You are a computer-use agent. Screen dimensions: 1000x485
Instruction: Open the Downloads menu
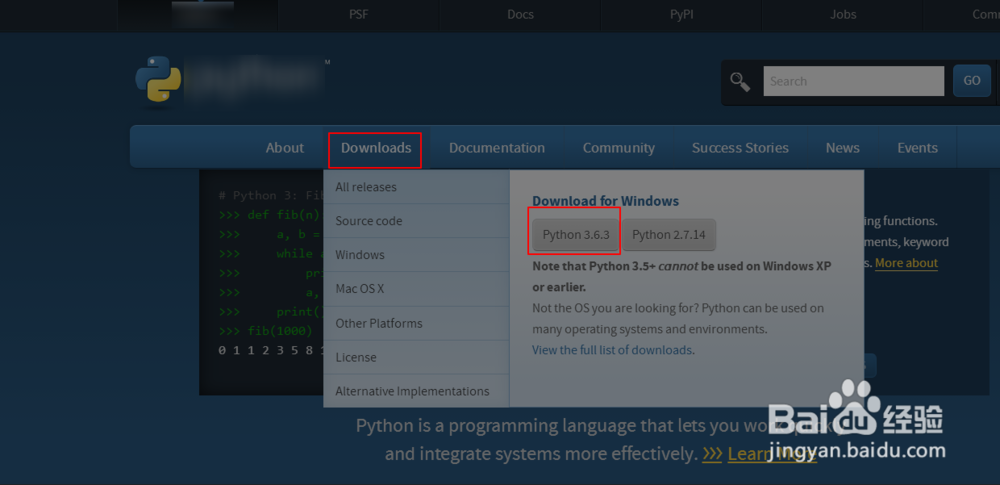pyautogui.click(x=376, y=147)
